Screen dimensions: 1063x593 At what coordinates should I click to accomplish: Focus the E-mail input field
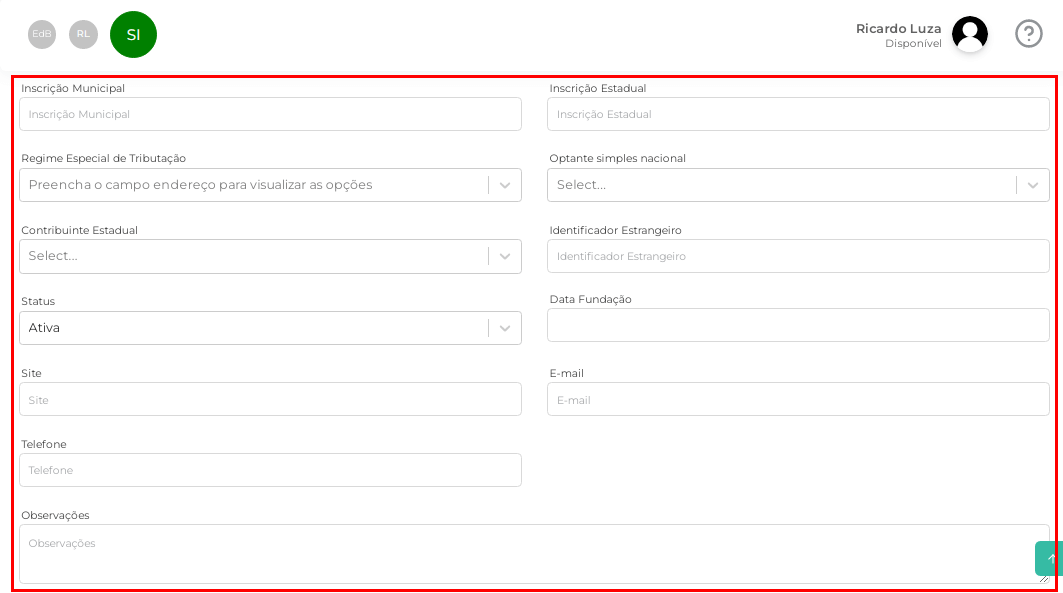797,399
